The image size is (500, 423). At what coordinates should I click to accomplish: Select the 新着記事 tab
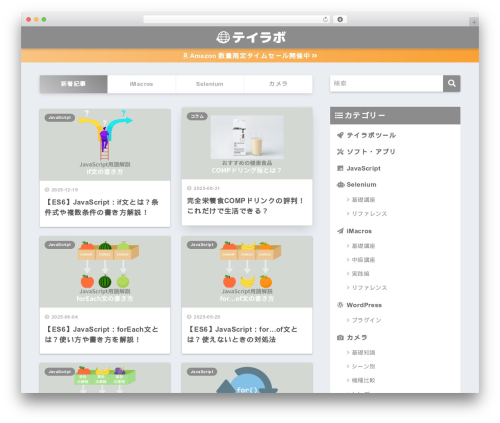click(x=73, y=84)
